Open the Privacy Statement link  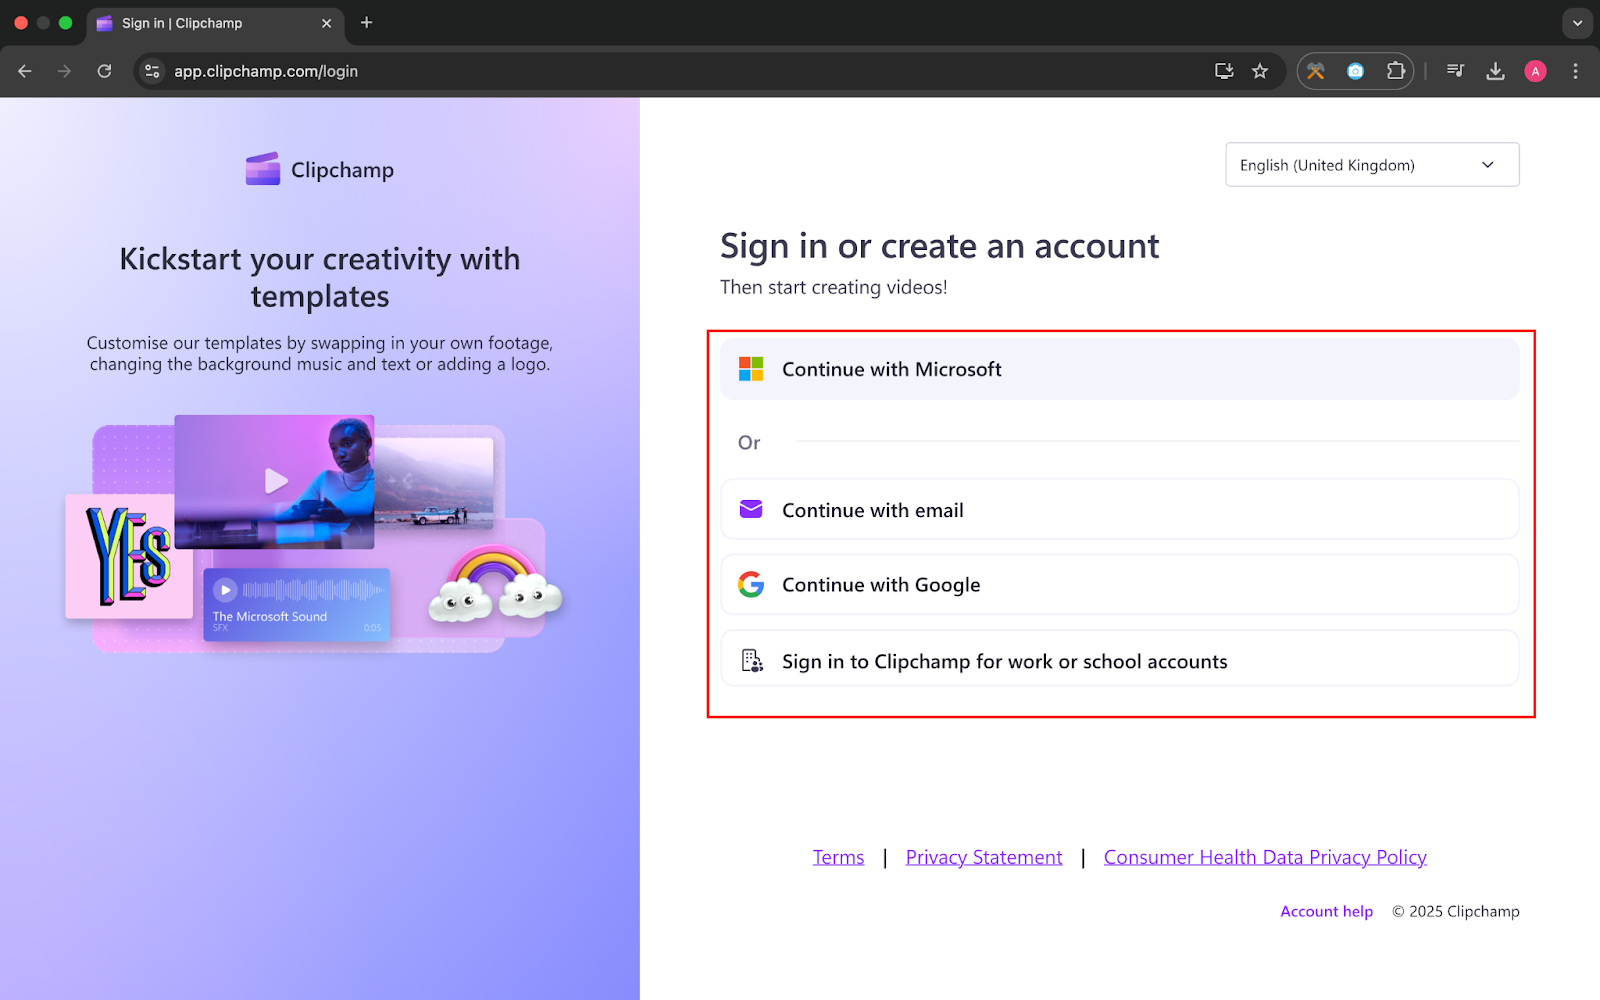click(x=983, y=857)
